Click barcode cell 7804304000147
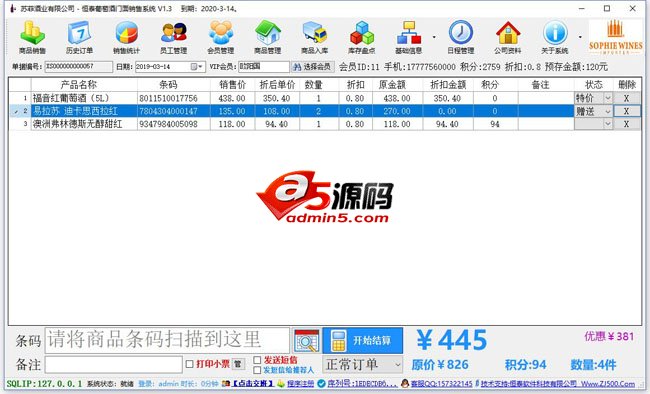Screen dimensions: 650x394 (174, 111)
